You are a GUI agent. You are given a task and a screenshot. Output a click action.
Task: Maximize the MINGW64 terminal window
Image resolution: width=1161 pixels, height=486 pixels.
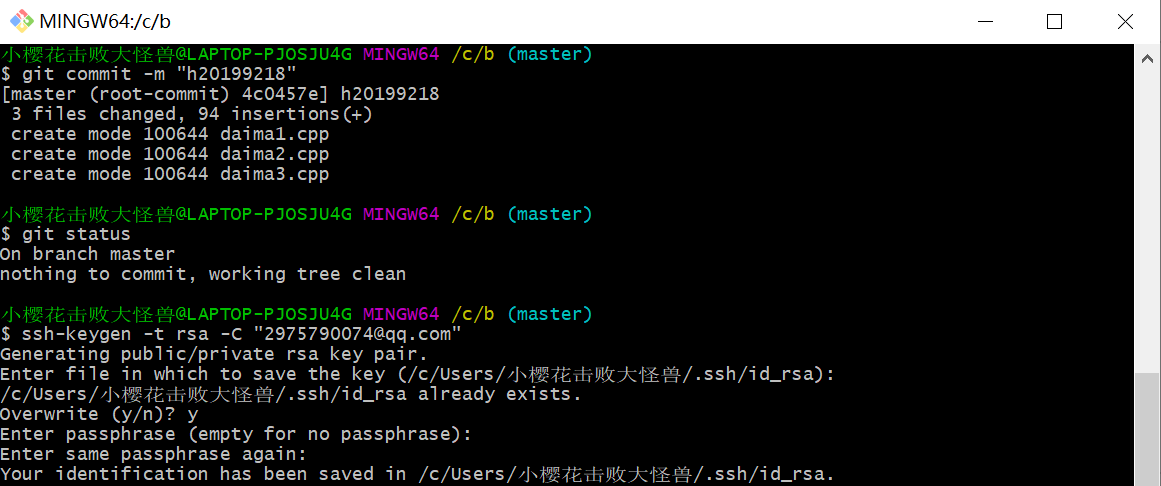click(x=1054, y=21)
